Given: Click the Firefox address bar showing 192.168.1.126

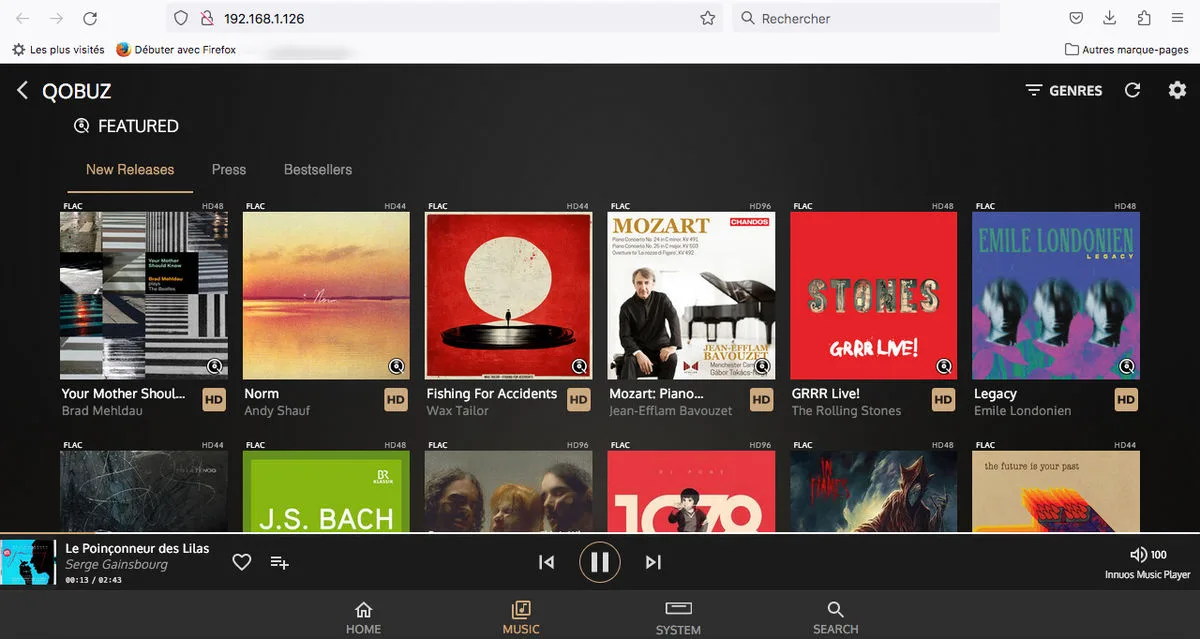Looking at the screenshot, I should 445,18.
